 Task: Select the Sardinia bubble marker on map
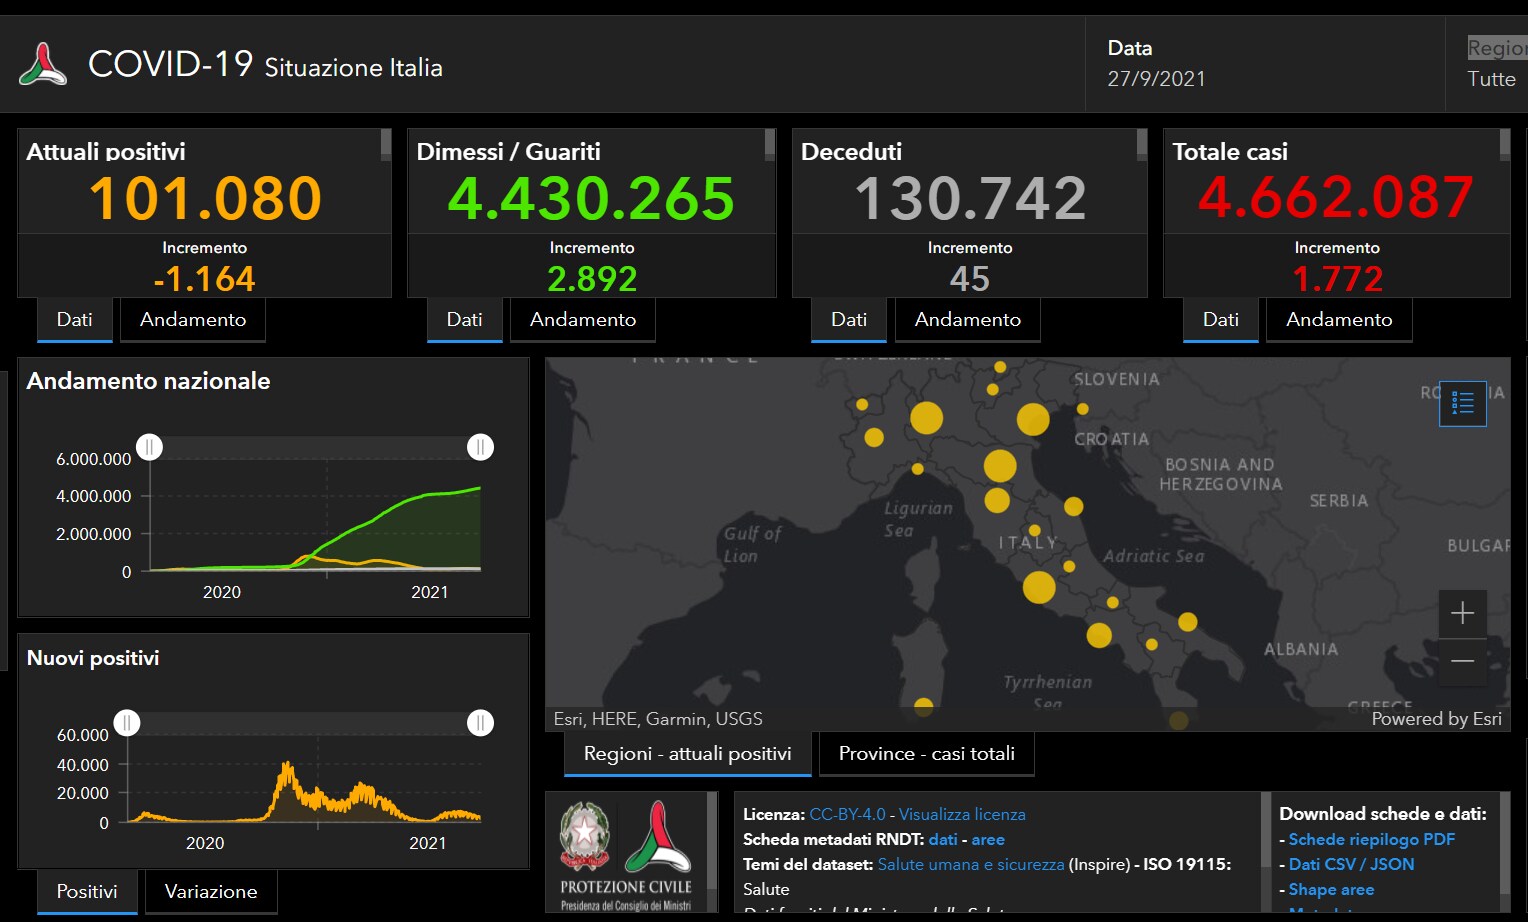coord(923,707)
